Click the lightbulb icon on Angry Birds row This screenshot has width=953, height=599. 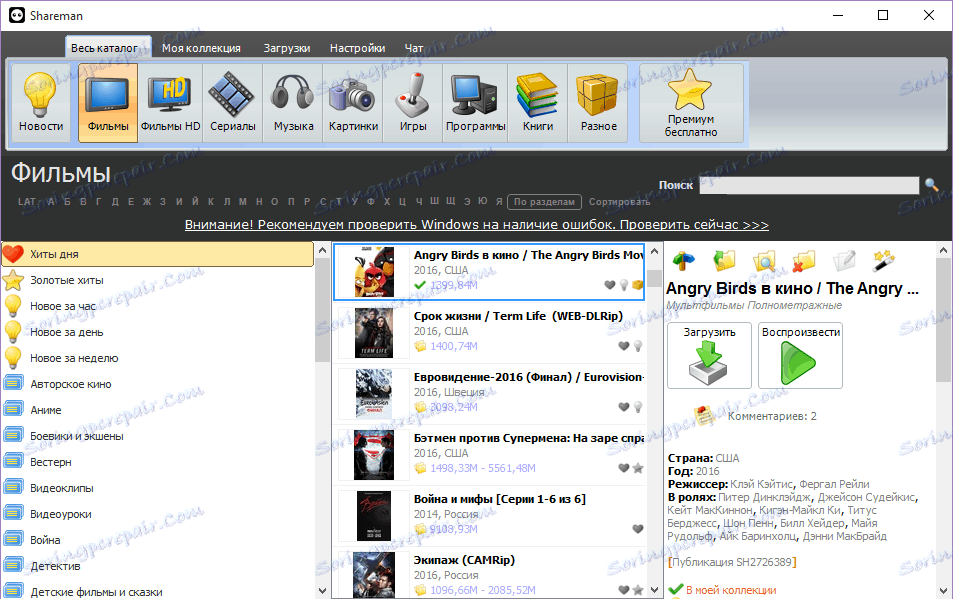pos(624,285)
